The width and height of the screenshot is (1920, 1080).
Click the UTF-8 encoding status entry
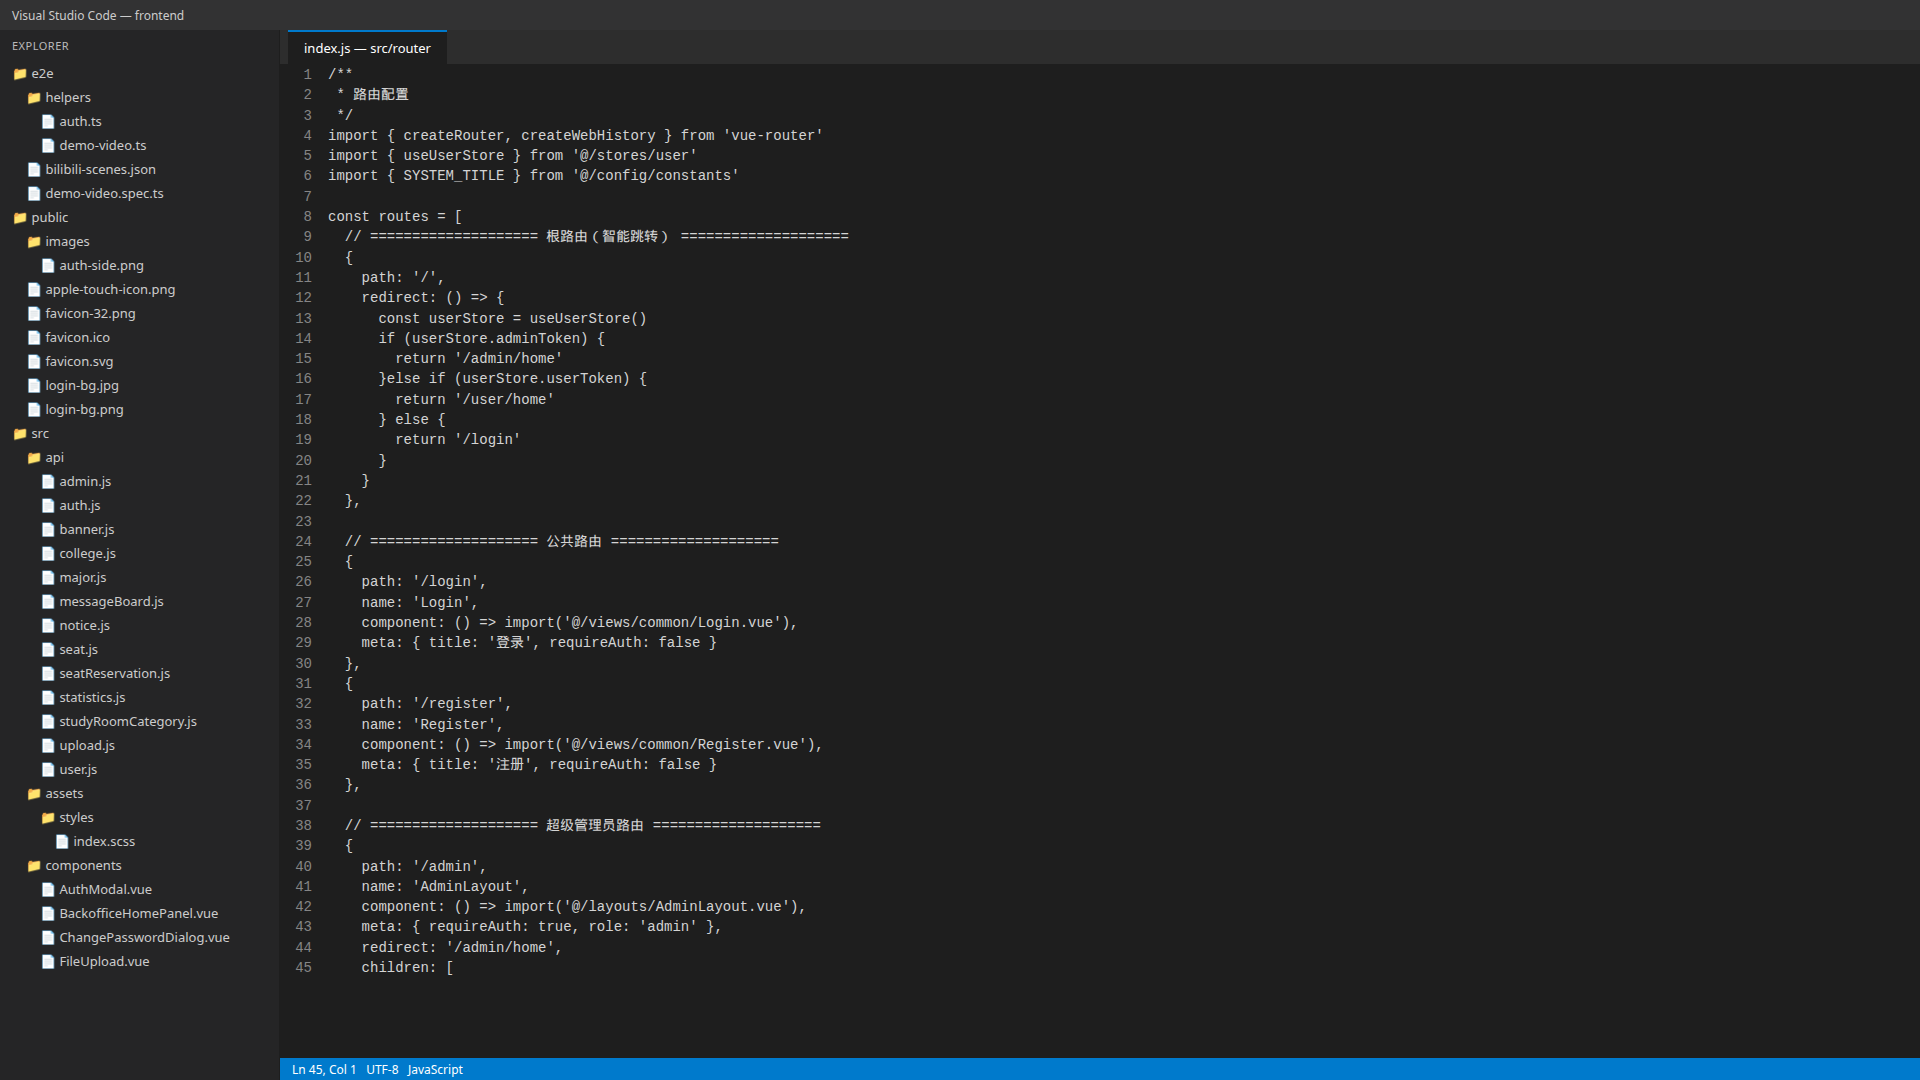tap(382, 1069)
